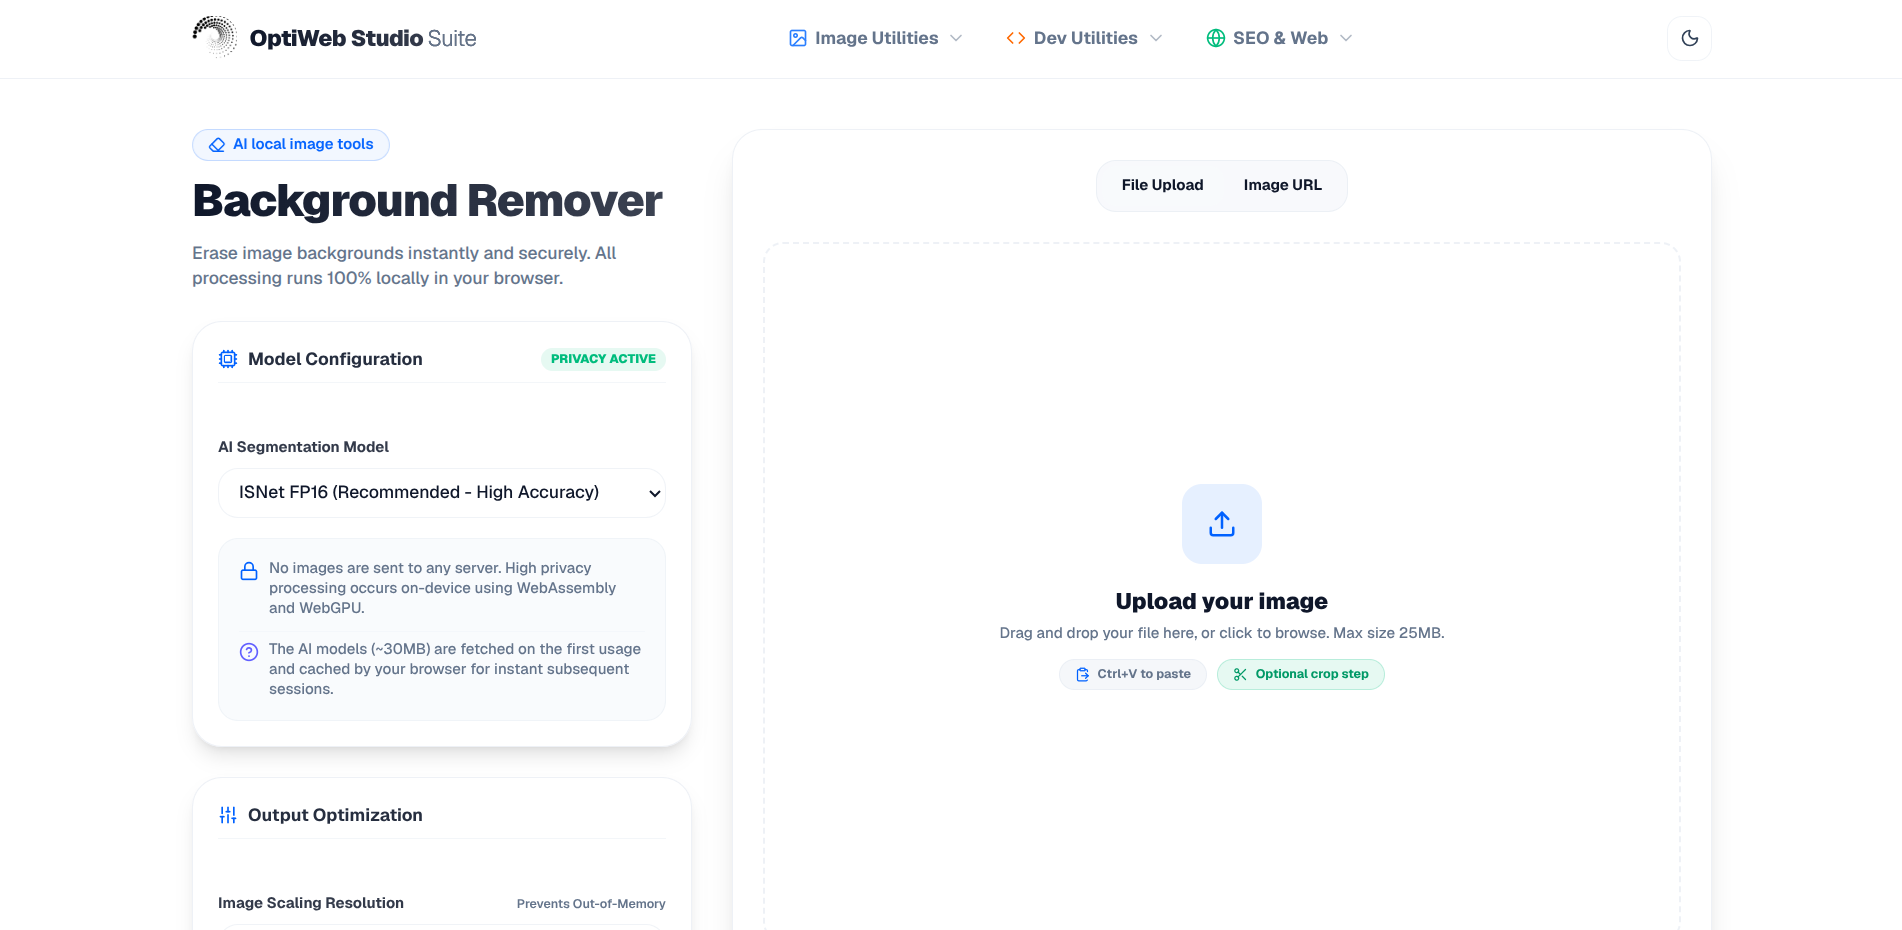Click the eraser icon in the AI tools badge
Screen dimensions: 1902x930
pos(217,145)
